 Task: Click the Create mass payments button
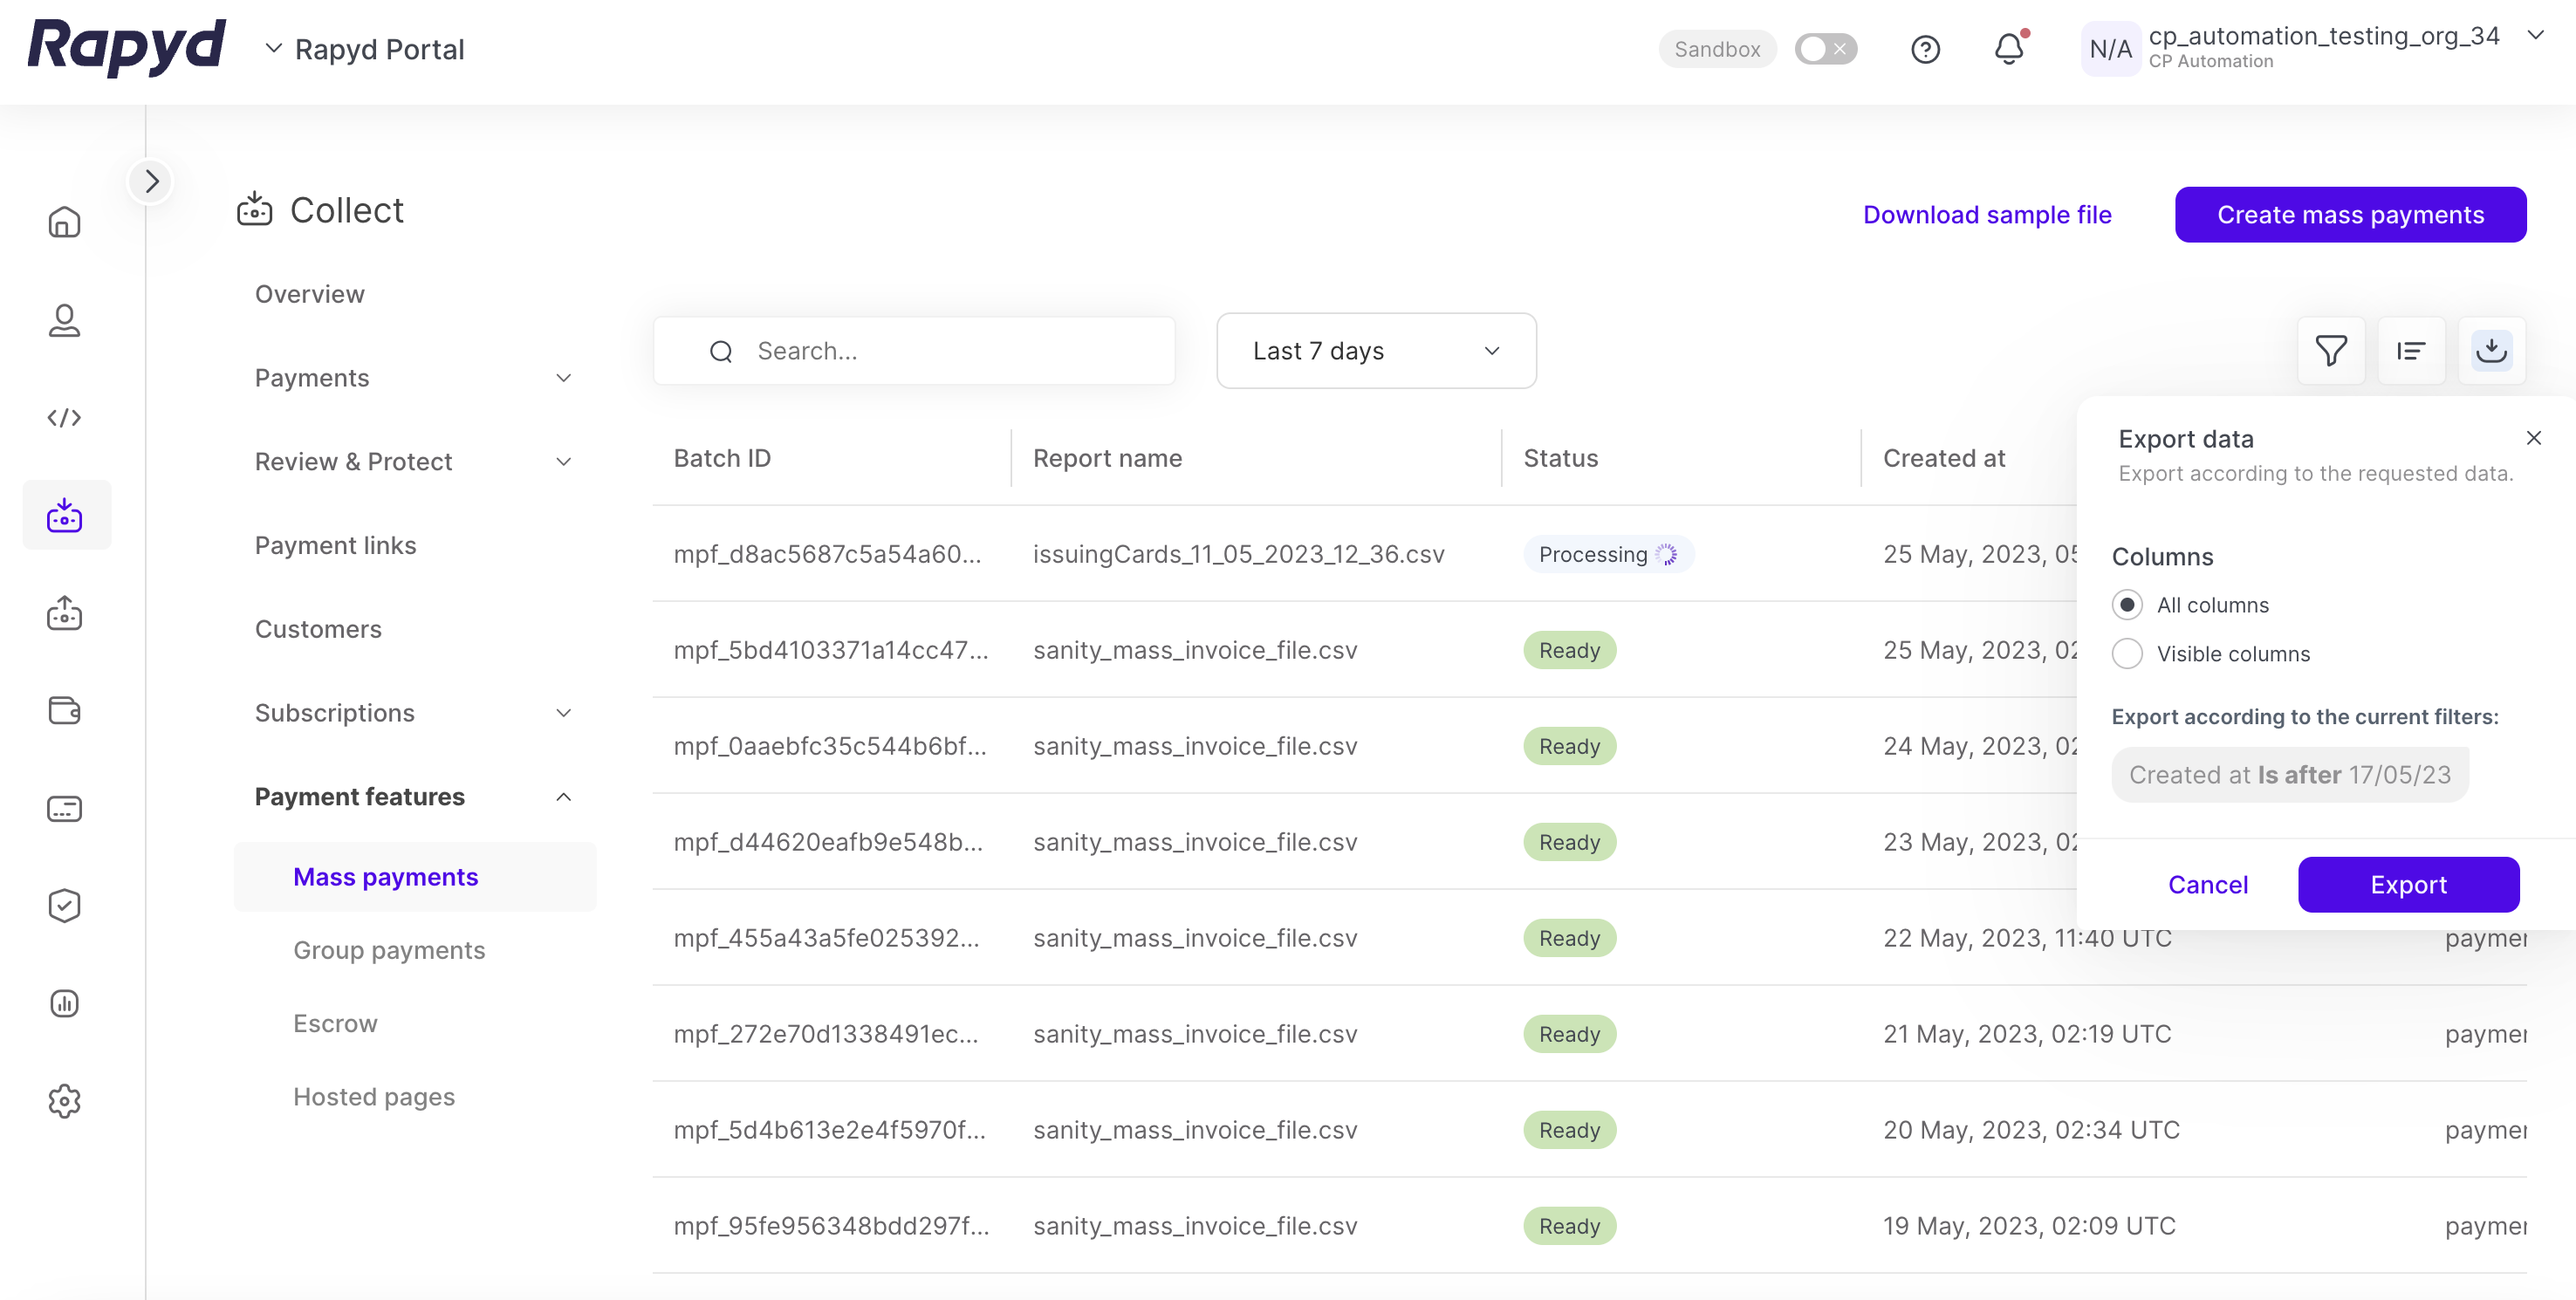(2349, 215)
